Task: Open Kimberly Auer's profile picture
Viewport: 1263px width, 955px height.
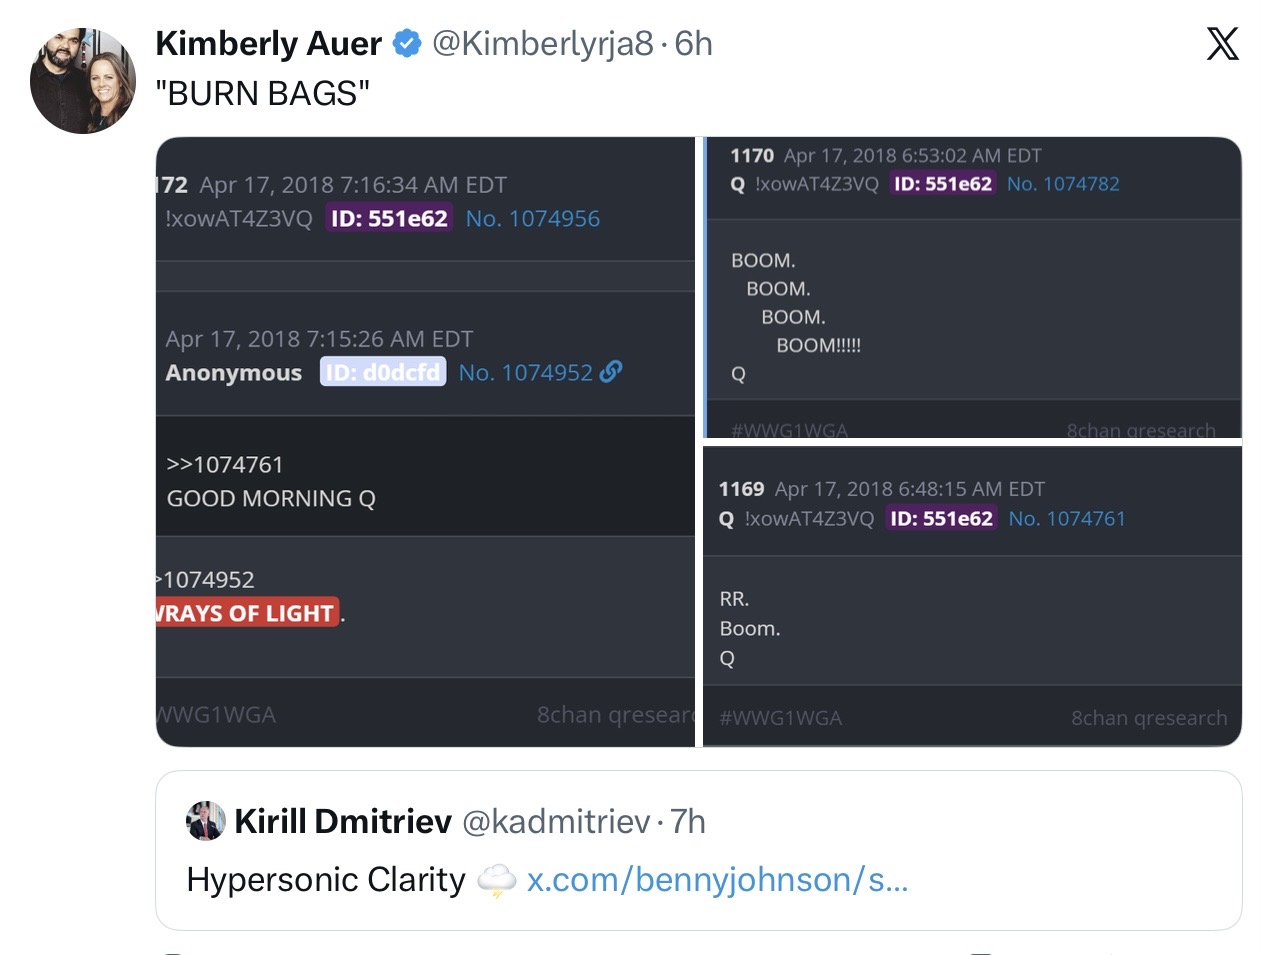Action: point(83,82)
